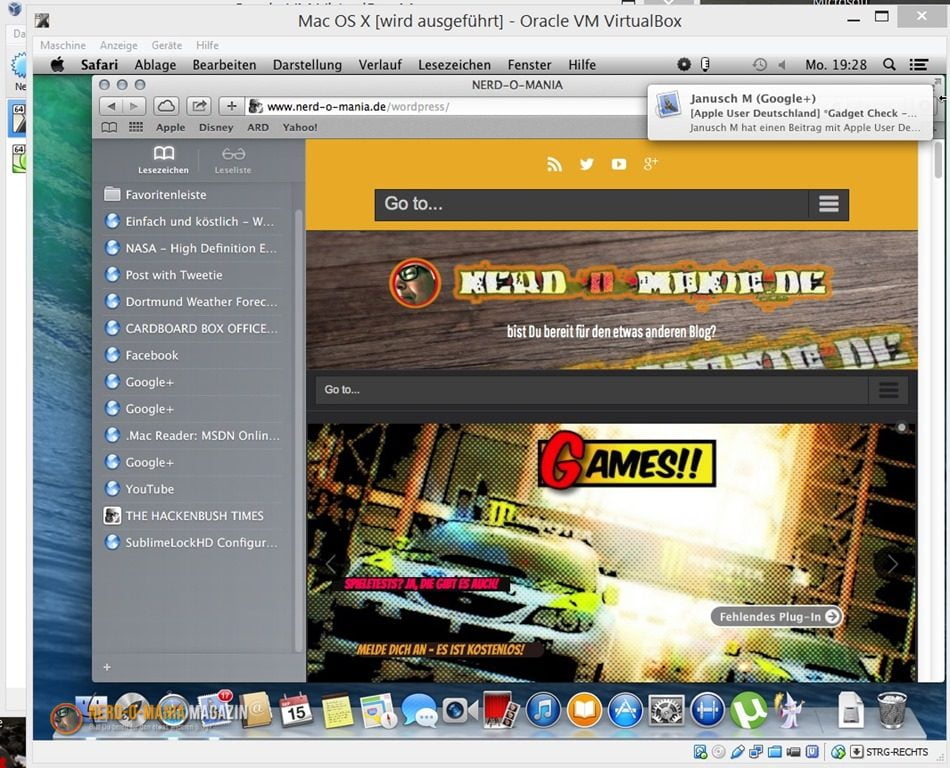Image resolution: width=950 pixels, height=768 pixels.
Task: Open the Ablage menu
Action: 155,65
